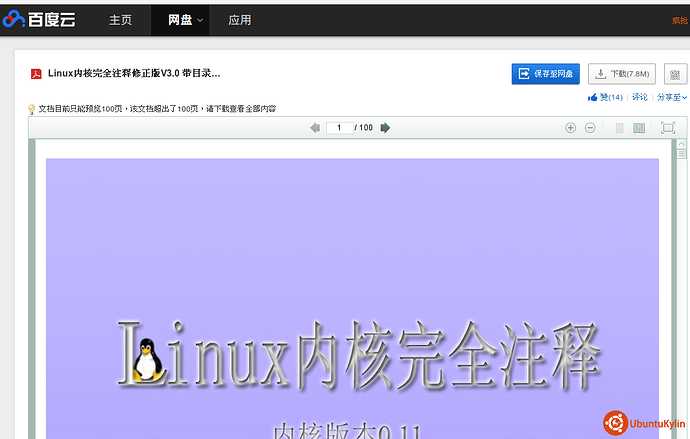Click the page number input field
Image resolution: width=690 pixels, height=439 pixels.
tap(340, 128)
